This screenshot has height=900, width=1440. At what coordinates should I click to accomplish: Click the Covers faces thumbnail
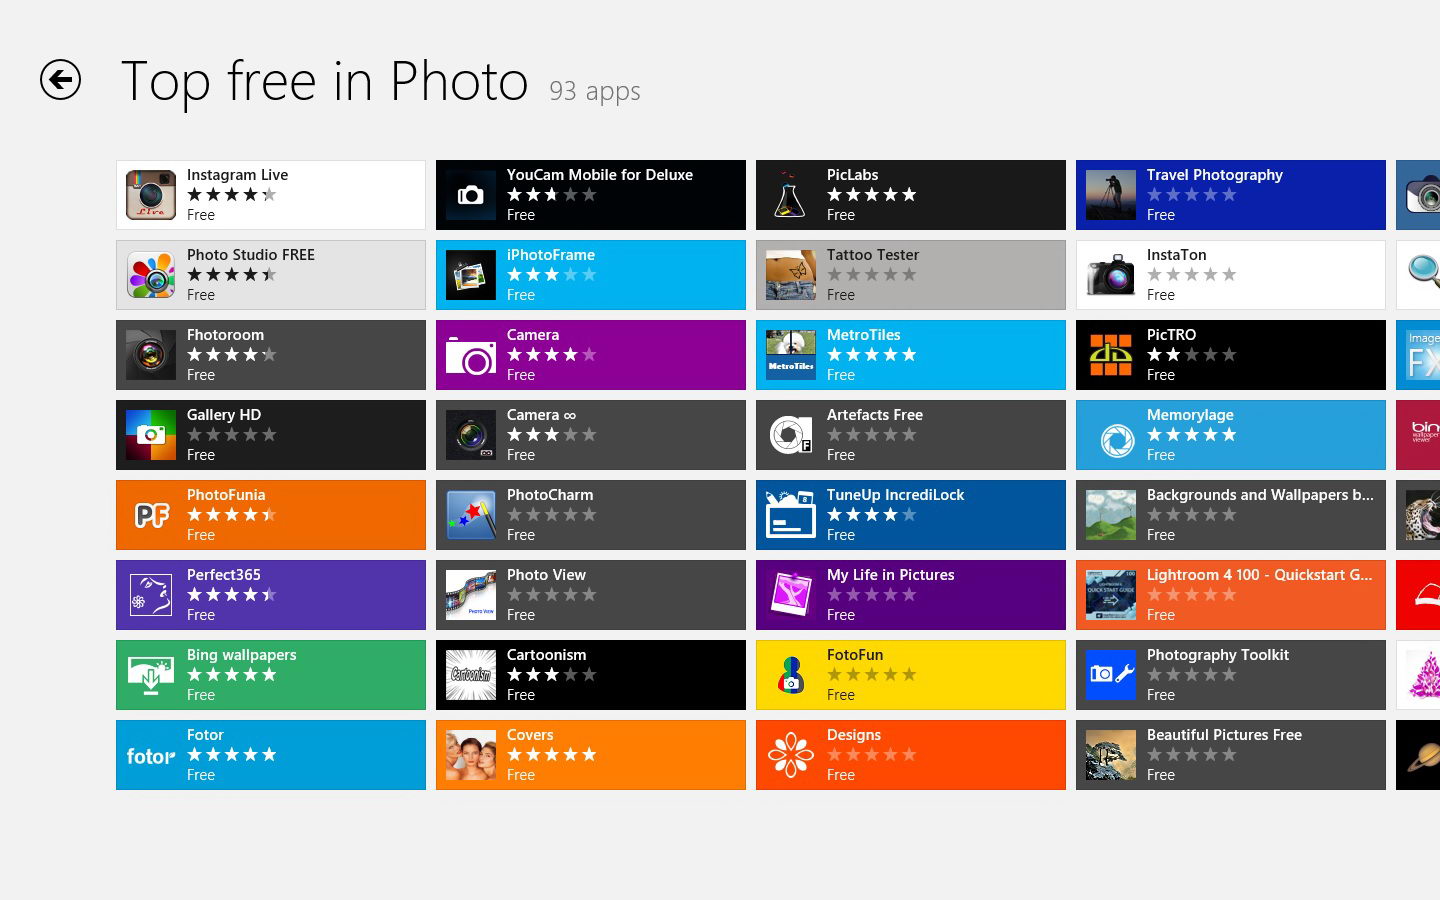click(x=471, y=755)
